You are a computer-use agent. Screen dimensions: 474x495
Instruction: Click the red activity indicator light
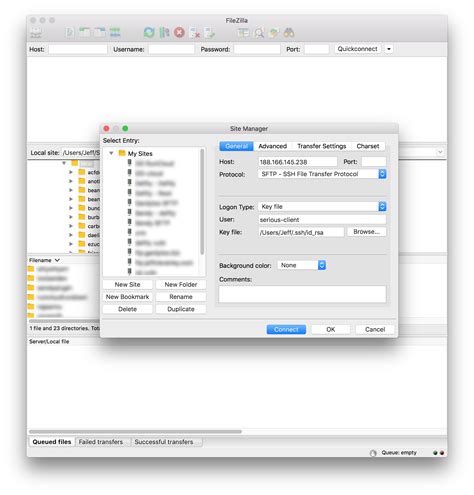tap(442, 453)
